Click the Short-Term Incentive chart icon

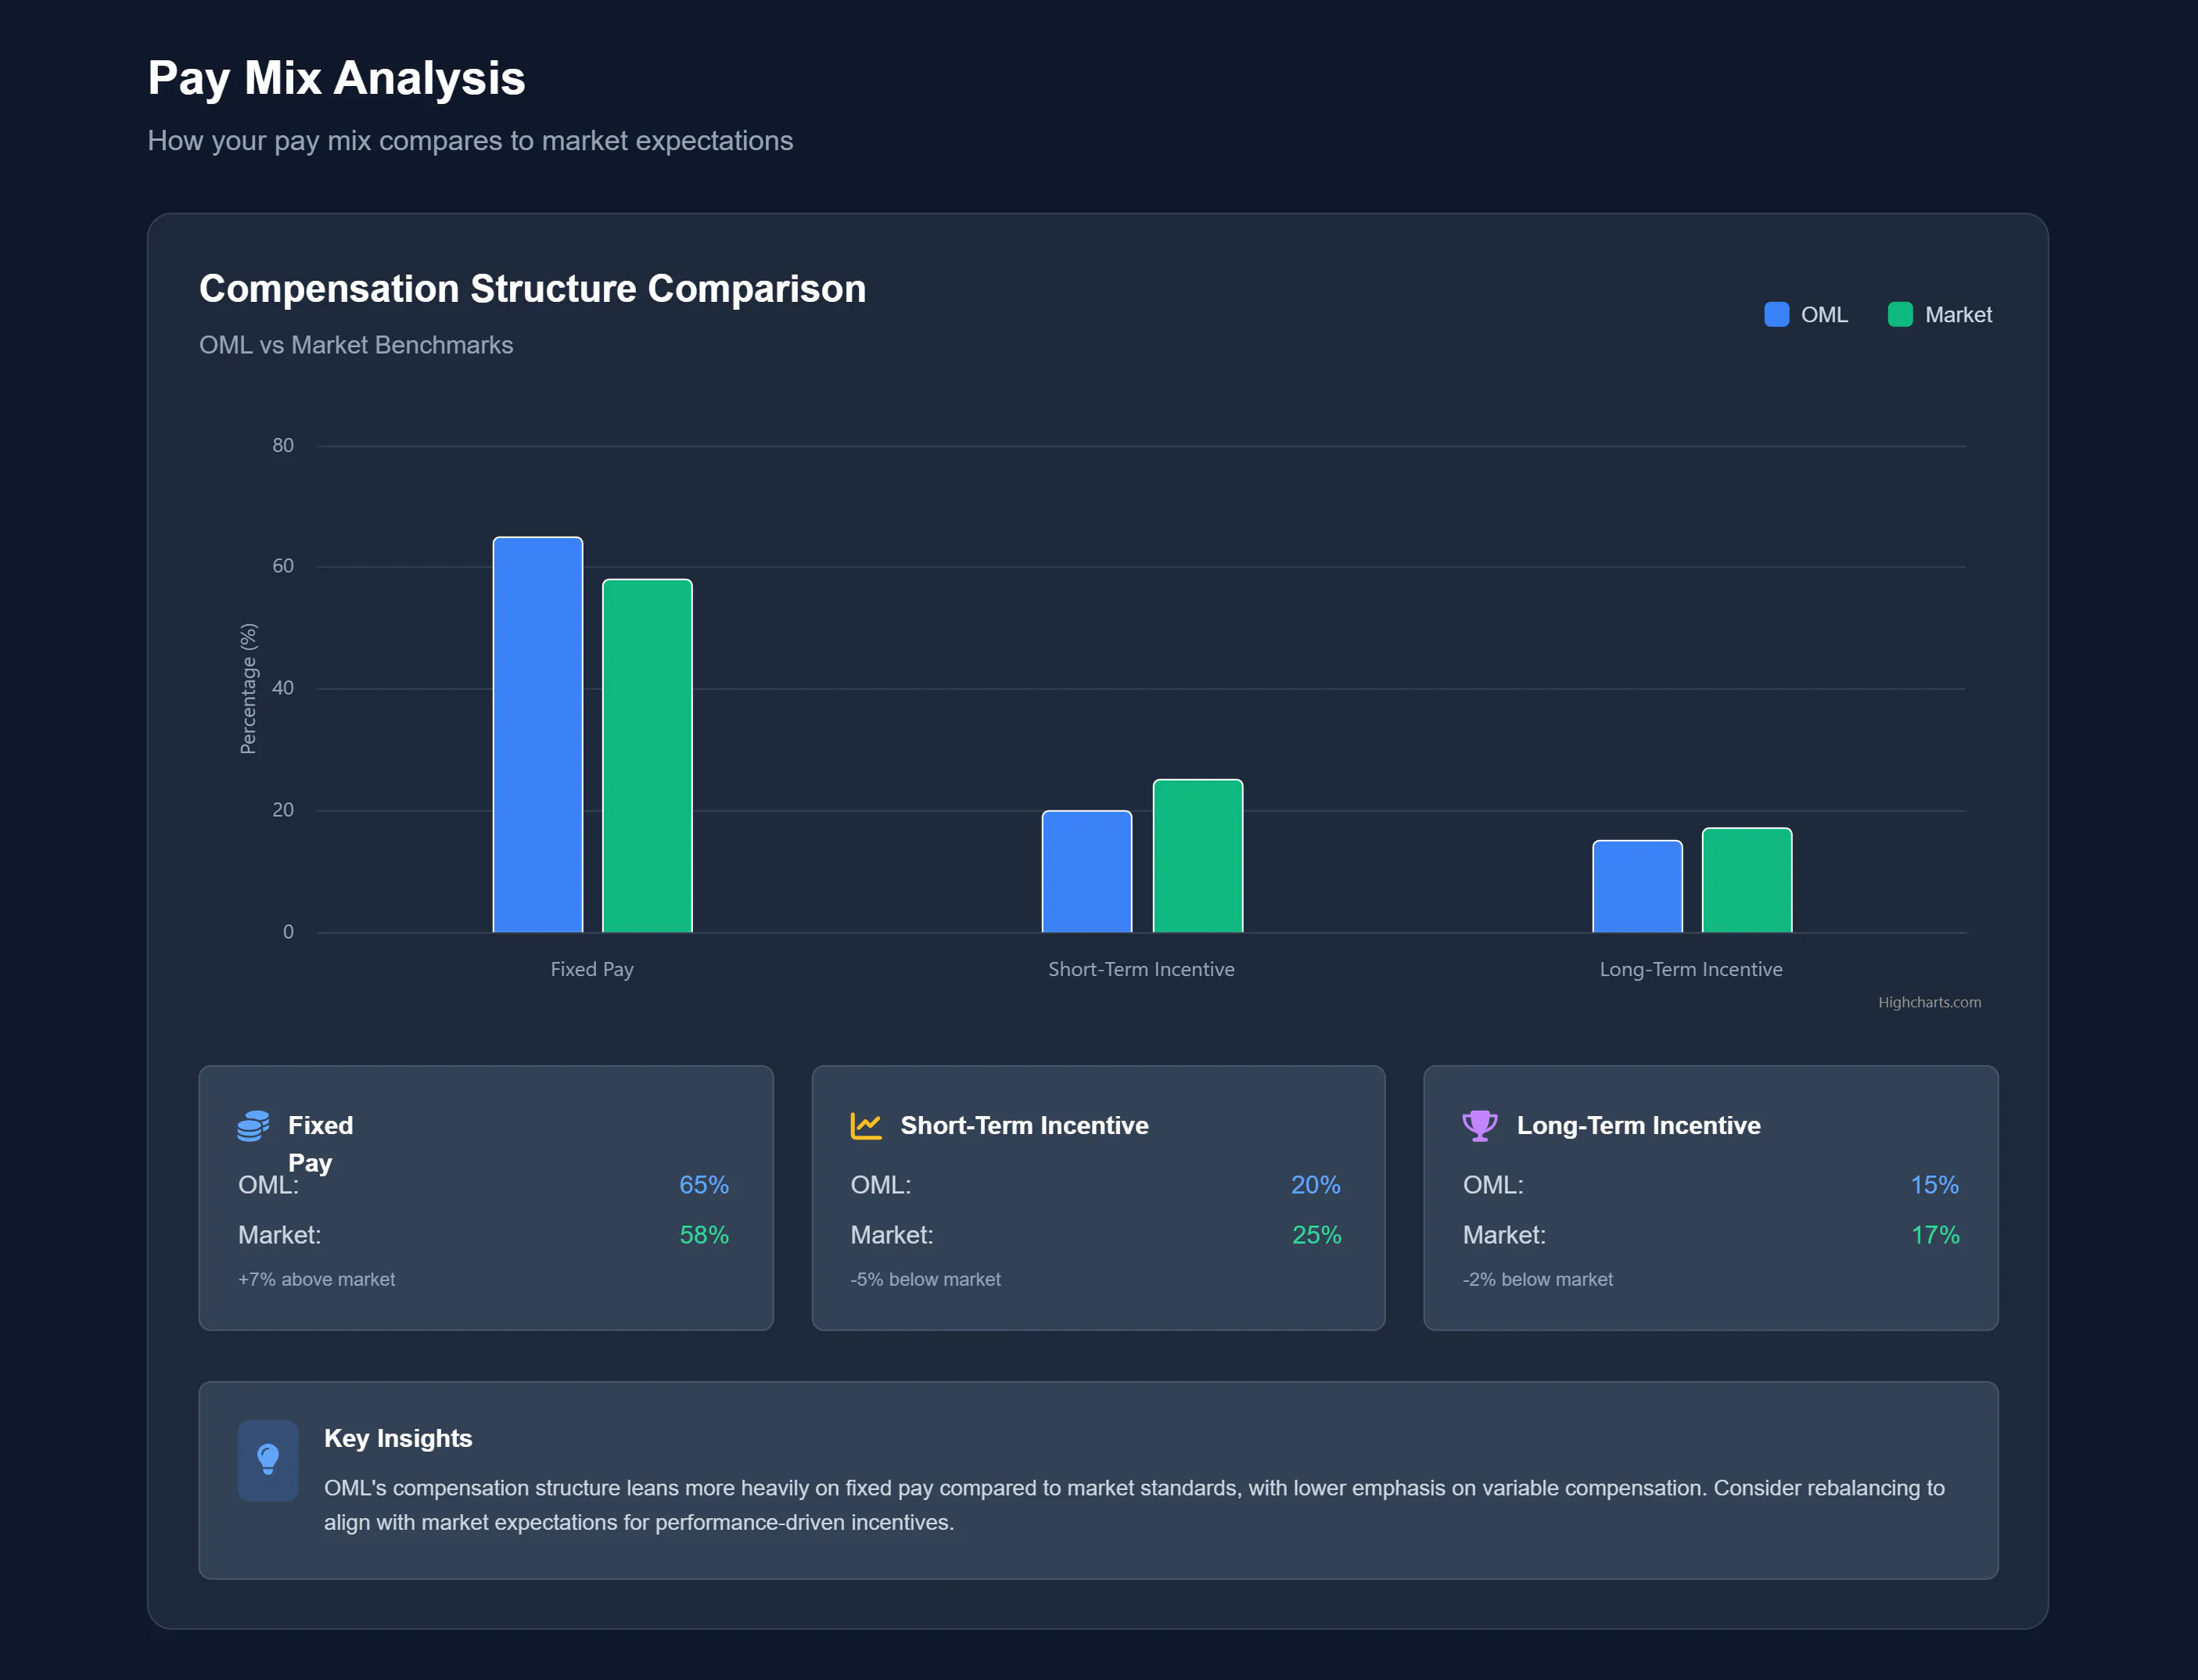866,1126
